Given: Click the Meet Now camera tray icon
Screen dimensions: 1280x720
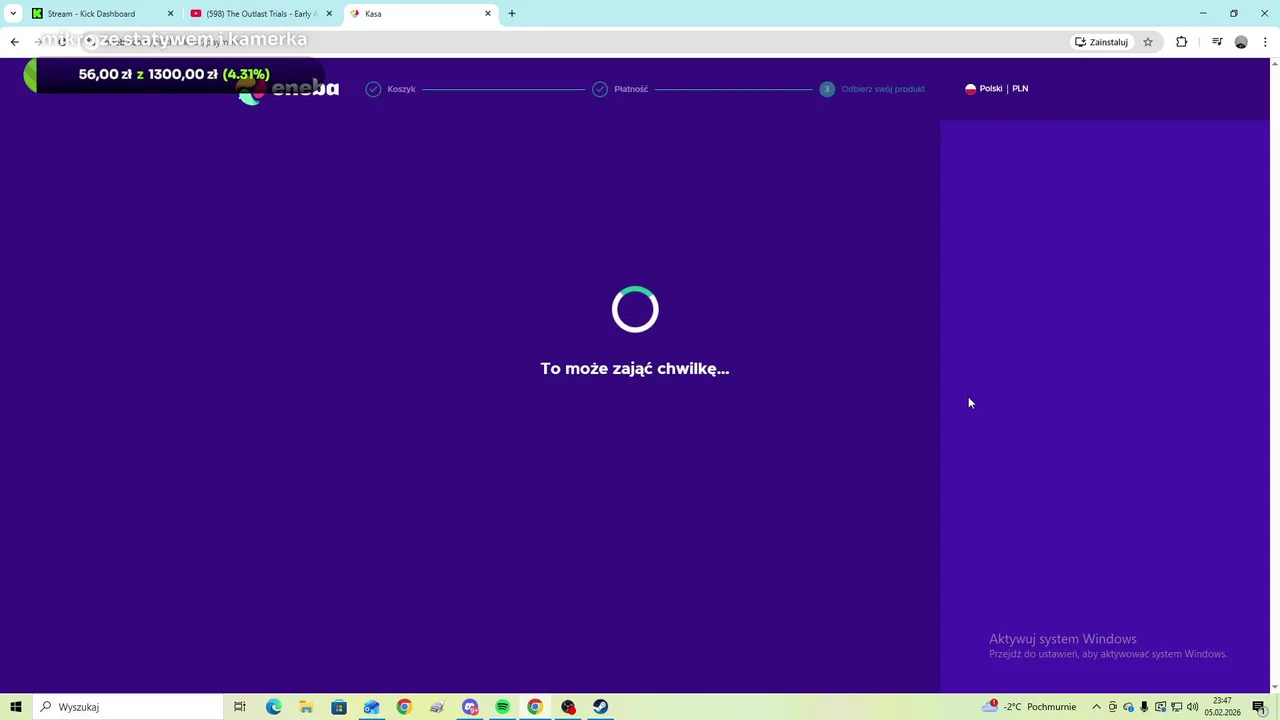Looking at the screenshot, I should [x=1112, y=707].
